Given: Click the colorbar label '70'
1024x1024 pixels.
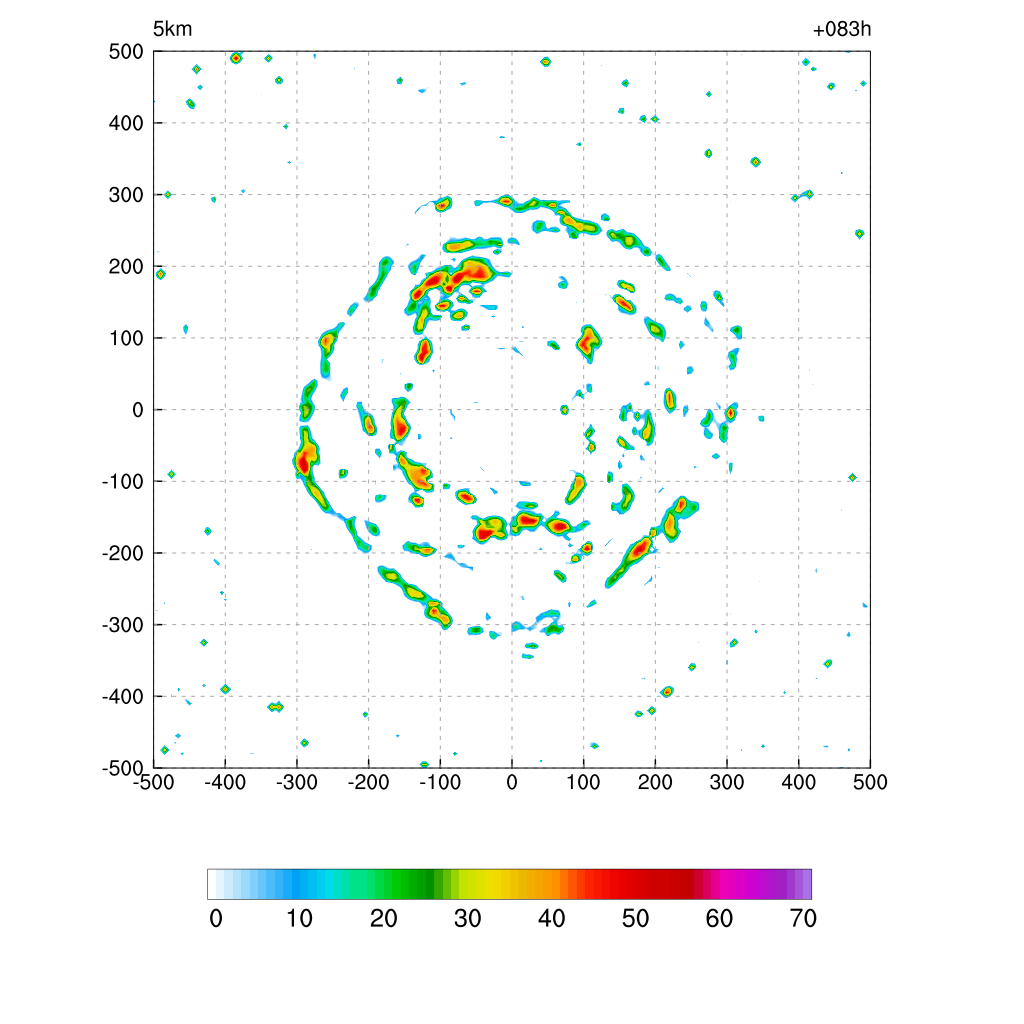Looking at the screenshot, I should tap(803, 919).
